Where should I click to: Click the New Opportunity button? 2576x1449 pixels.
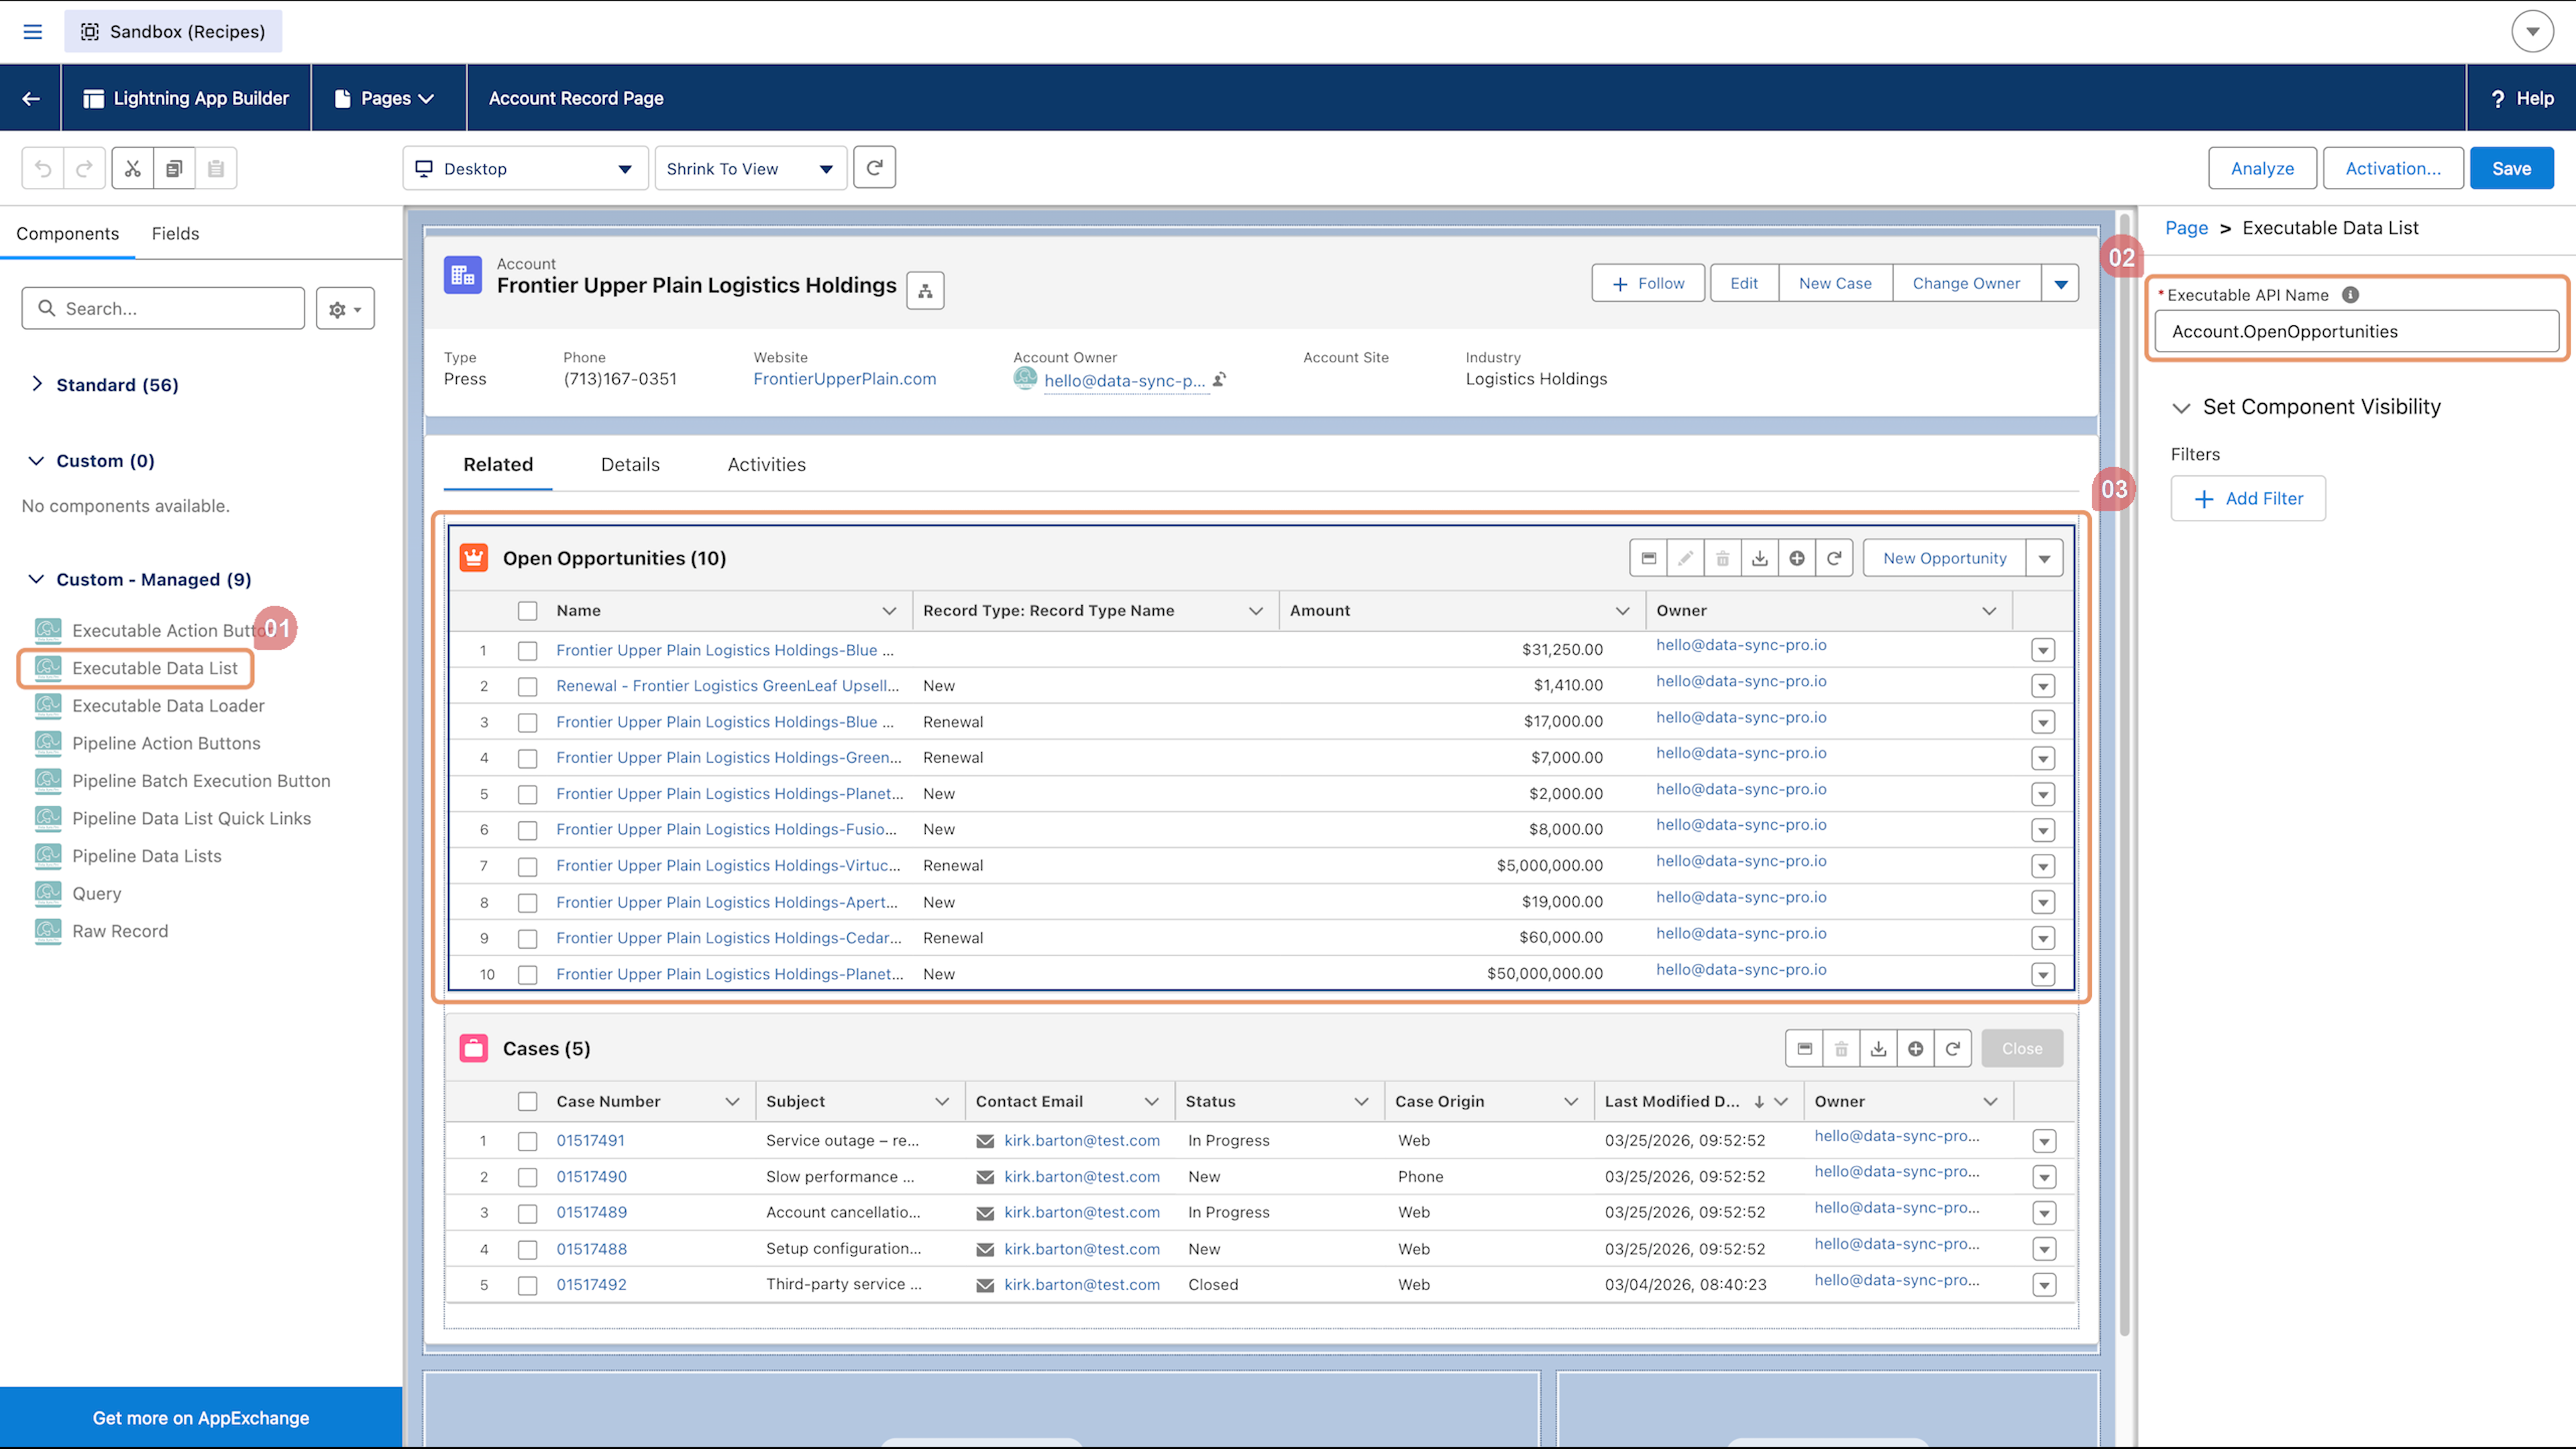[1944, 558]
